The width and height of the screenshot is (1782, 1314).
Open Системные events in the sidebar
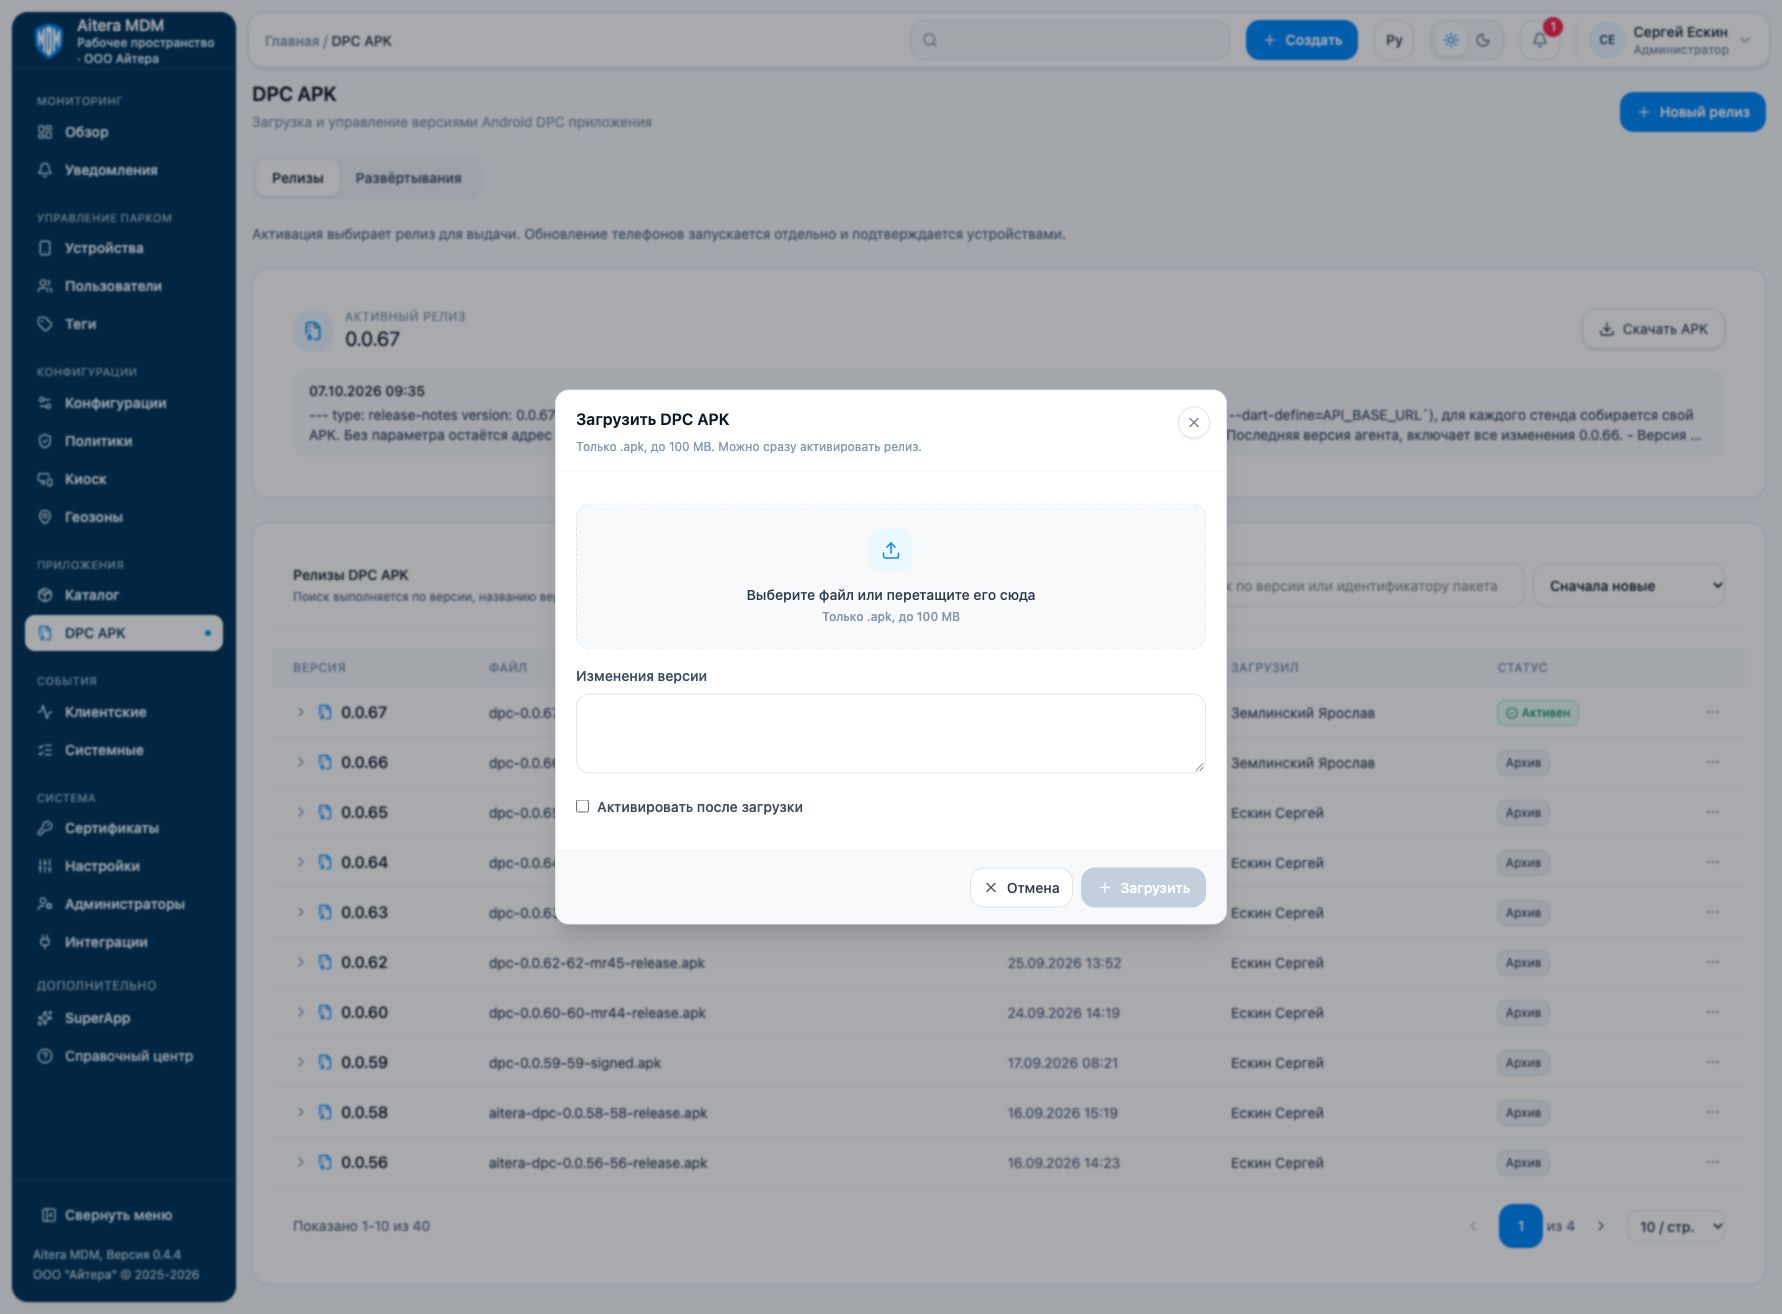pos(124,750)
